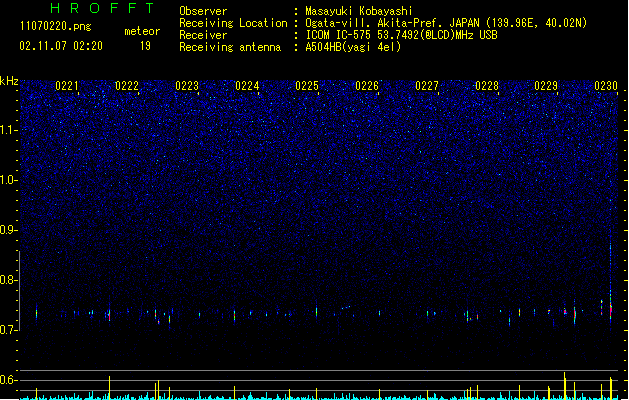Click the meteor count label
Viewport: 629px width, 400px height.
pos(142,31)
